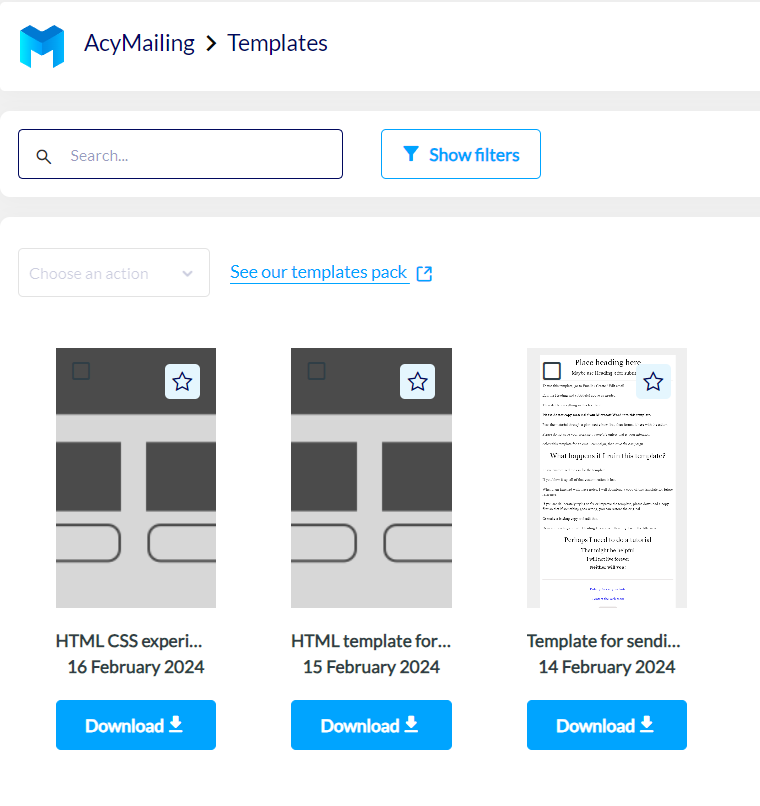Tick checkbox on 15 February HTML template
The width and height of the screenshot is (760, 806).
click(x=316, y=371)
